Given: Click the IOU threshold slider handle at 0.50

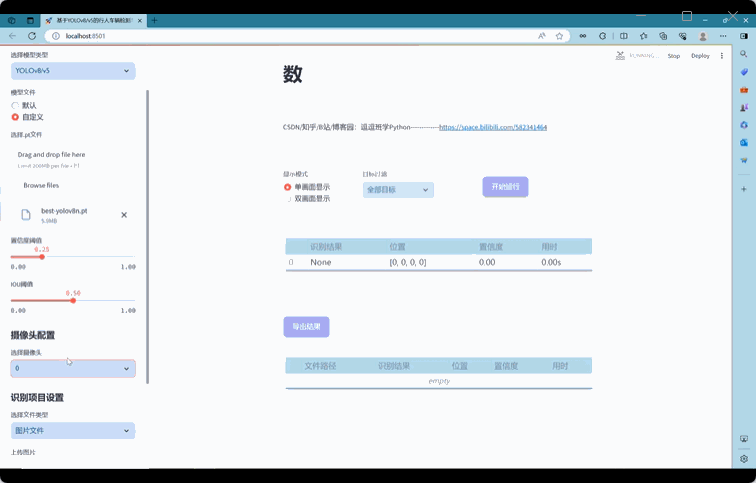Looking at the screenshot, I should pos(73,301).
